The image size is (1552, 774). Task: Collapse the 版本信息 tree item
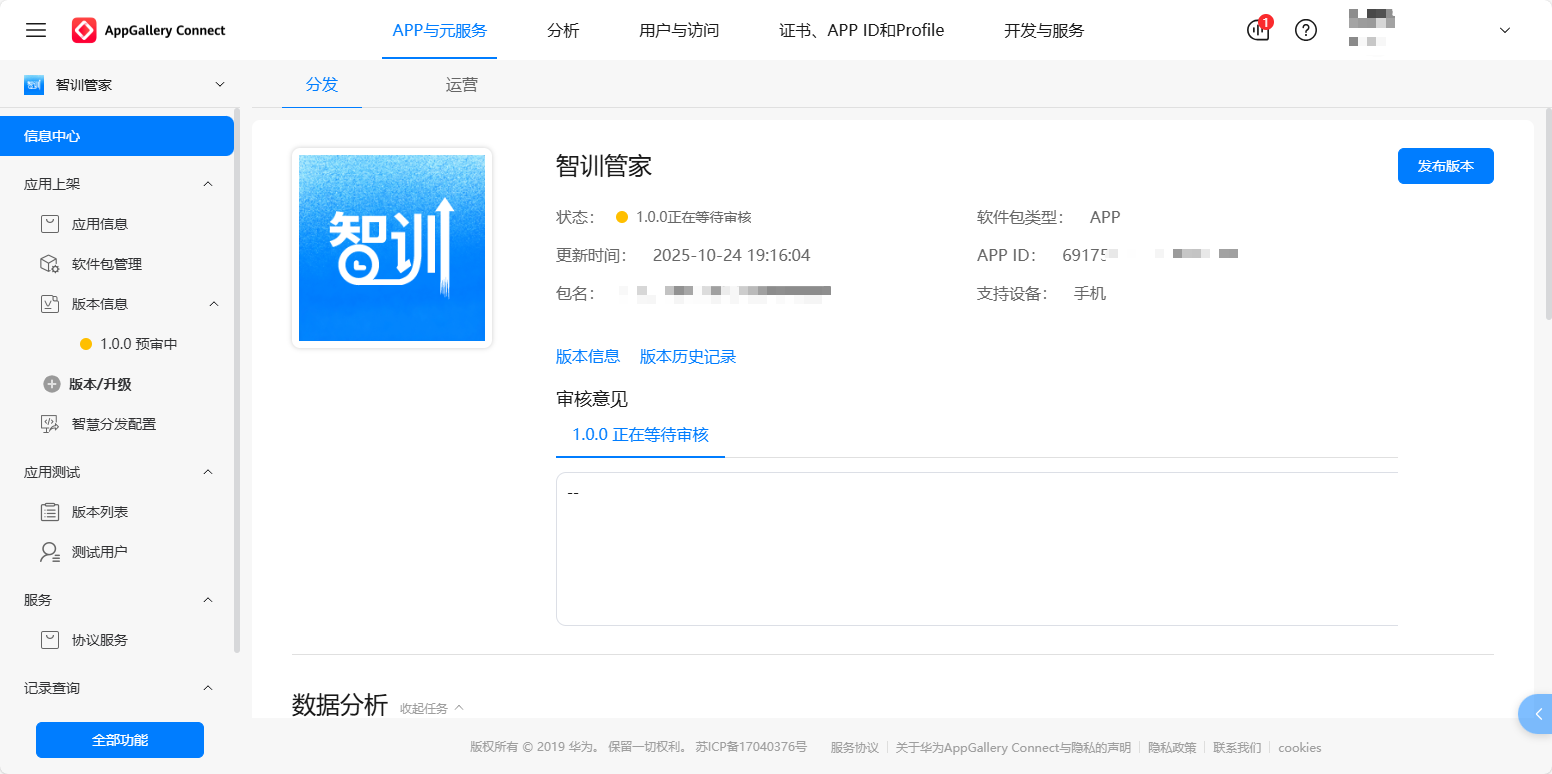[213, 304]
